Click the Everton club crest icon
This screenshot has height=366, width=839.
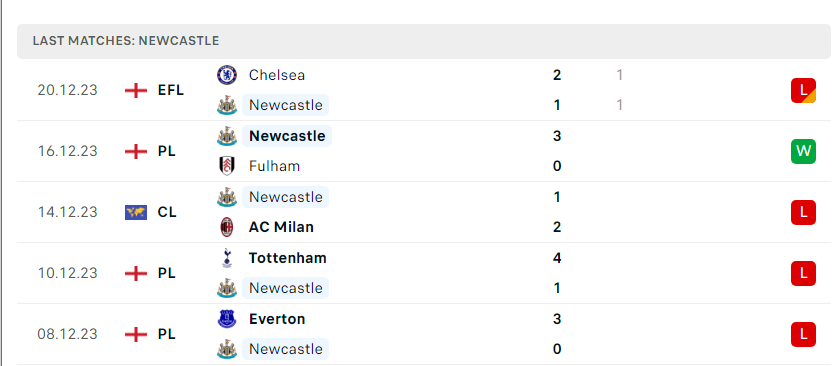pos(227,319)
